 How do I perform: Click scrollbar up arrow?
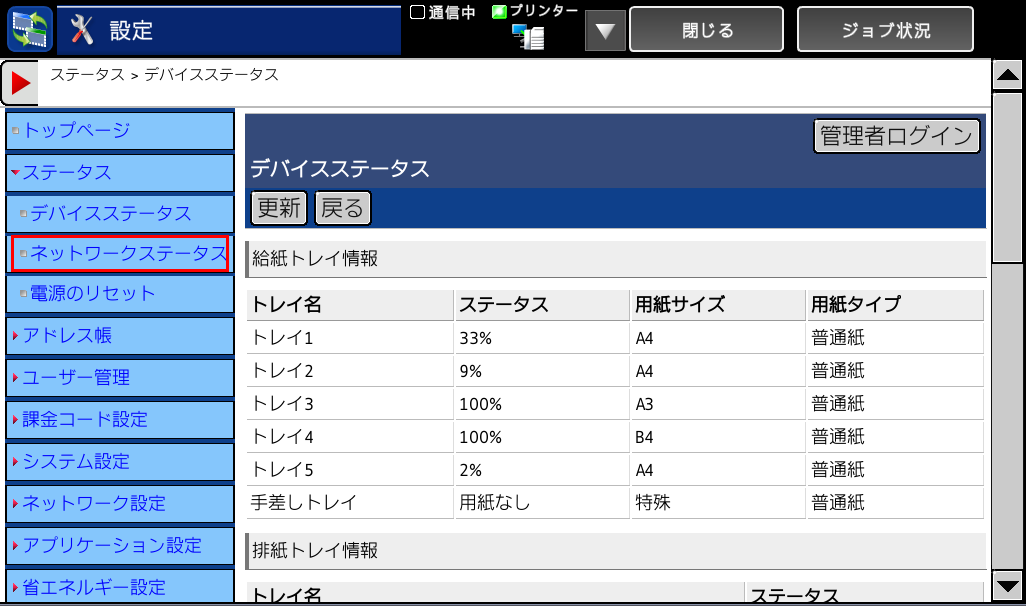pos(1007,74)
